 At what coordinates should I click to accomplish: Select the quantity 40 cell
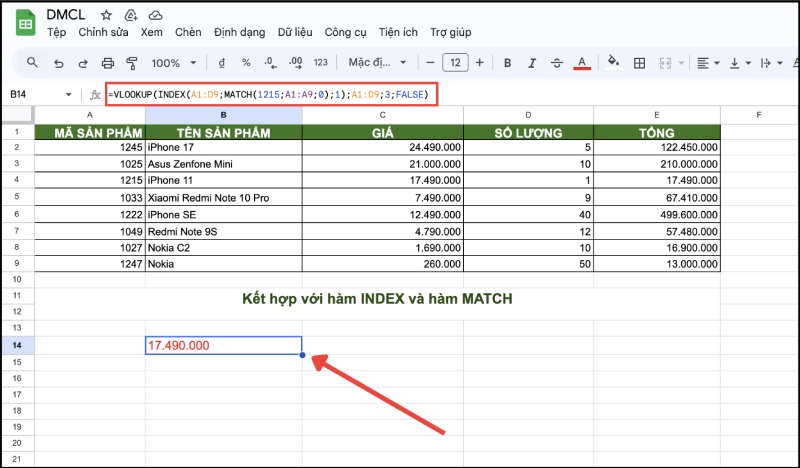(528, 214)
